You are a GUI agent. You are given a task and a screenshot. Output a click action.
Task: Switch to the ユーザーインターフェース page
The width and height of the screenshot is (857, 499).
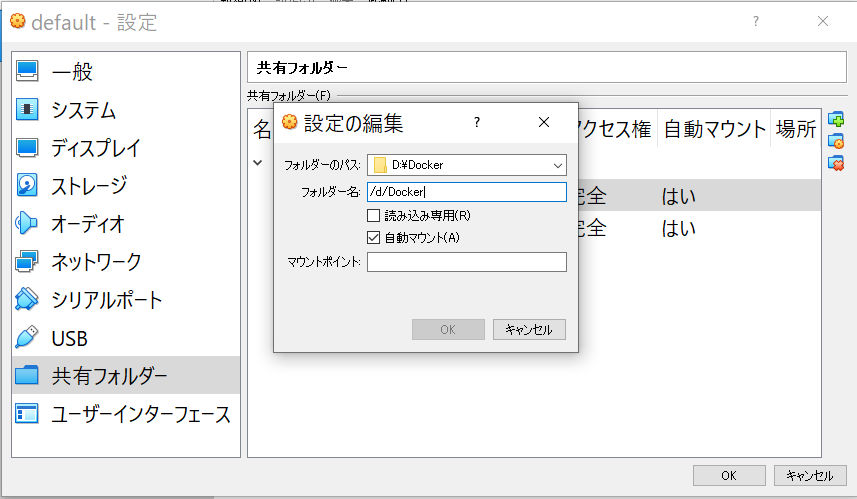140,414
